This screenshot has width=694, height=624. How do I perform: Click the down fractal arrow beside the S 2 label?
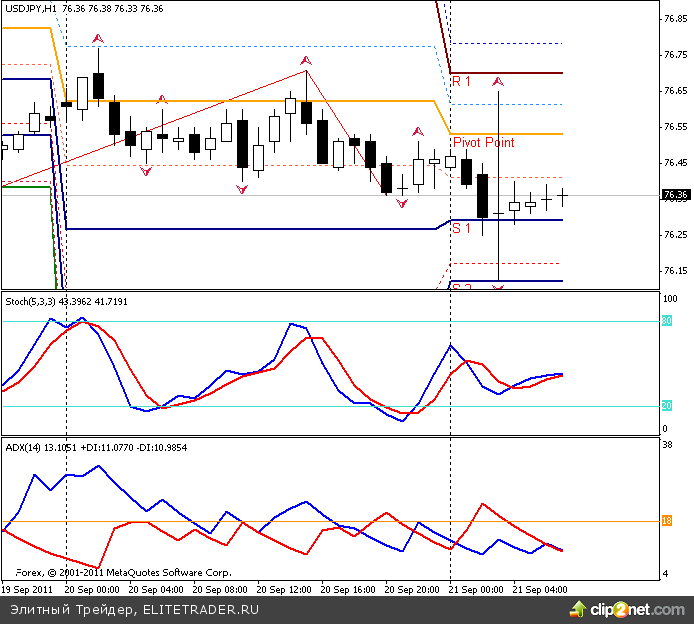tap(498, 288)
